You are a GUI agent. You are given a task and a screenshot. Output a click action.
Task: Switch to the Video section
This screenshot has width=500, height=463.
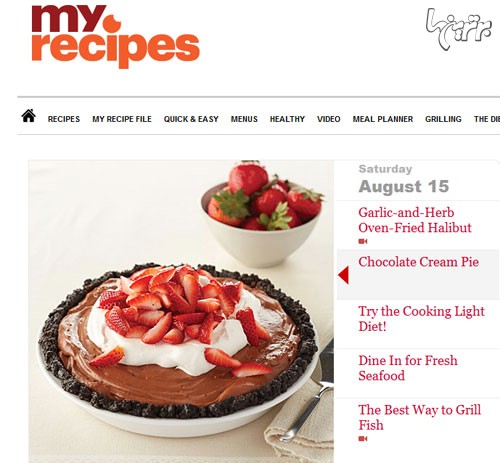329,119
